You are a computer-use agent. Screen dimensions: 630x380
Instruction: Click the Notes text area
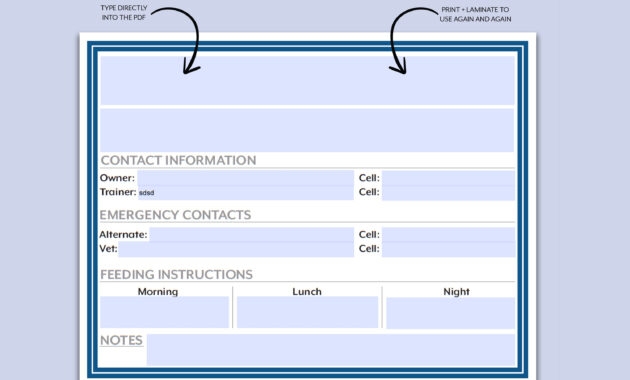pyautogui.click(x=331, y=349)
